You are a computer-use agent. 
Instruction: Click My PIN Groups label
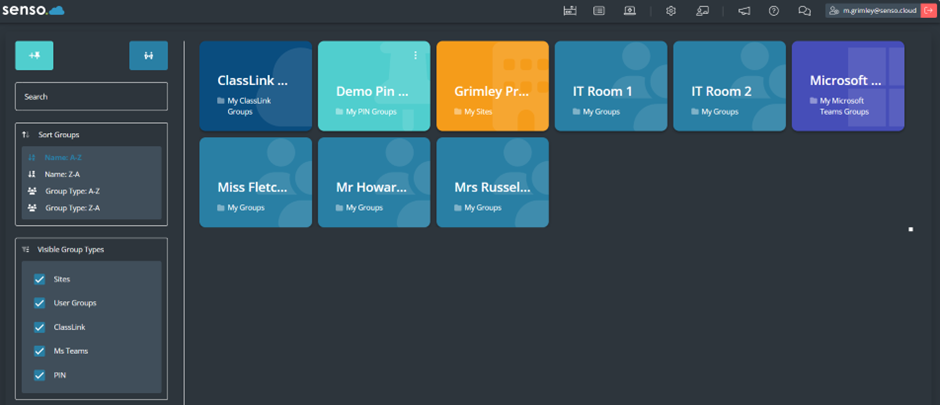tap(371, 111)
